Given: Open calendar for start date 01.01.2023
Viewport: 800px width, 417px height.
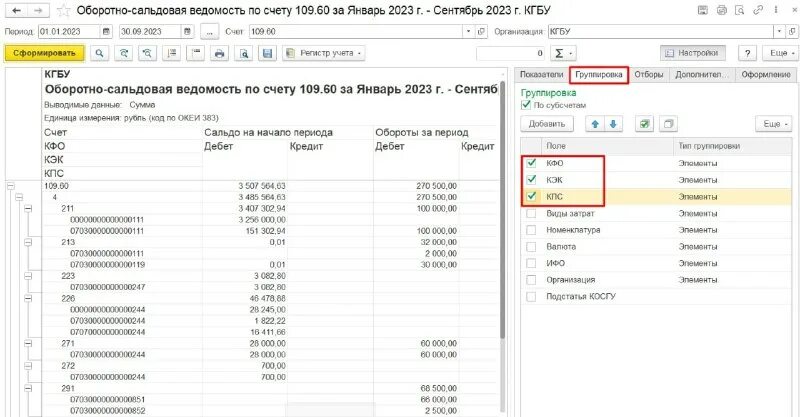Looking at the screenshot, I should pos(106,32).
